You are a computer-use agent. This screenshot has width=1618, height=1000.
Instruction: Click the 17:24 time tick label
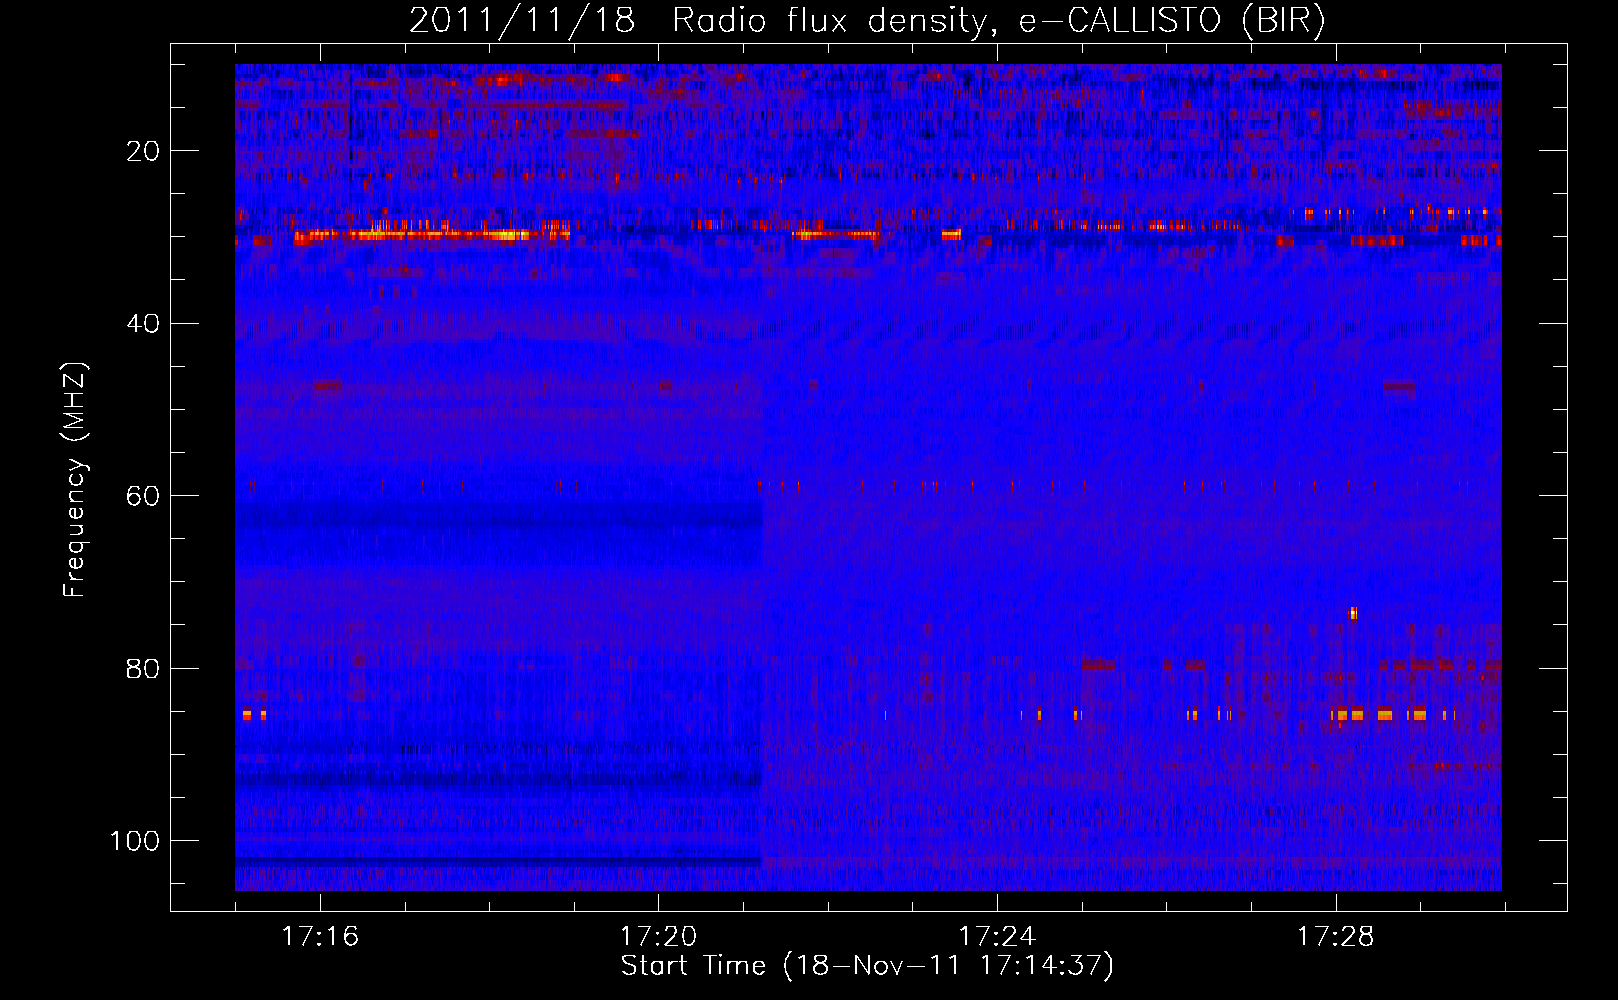pyautogui.click(x=997, y=937)
